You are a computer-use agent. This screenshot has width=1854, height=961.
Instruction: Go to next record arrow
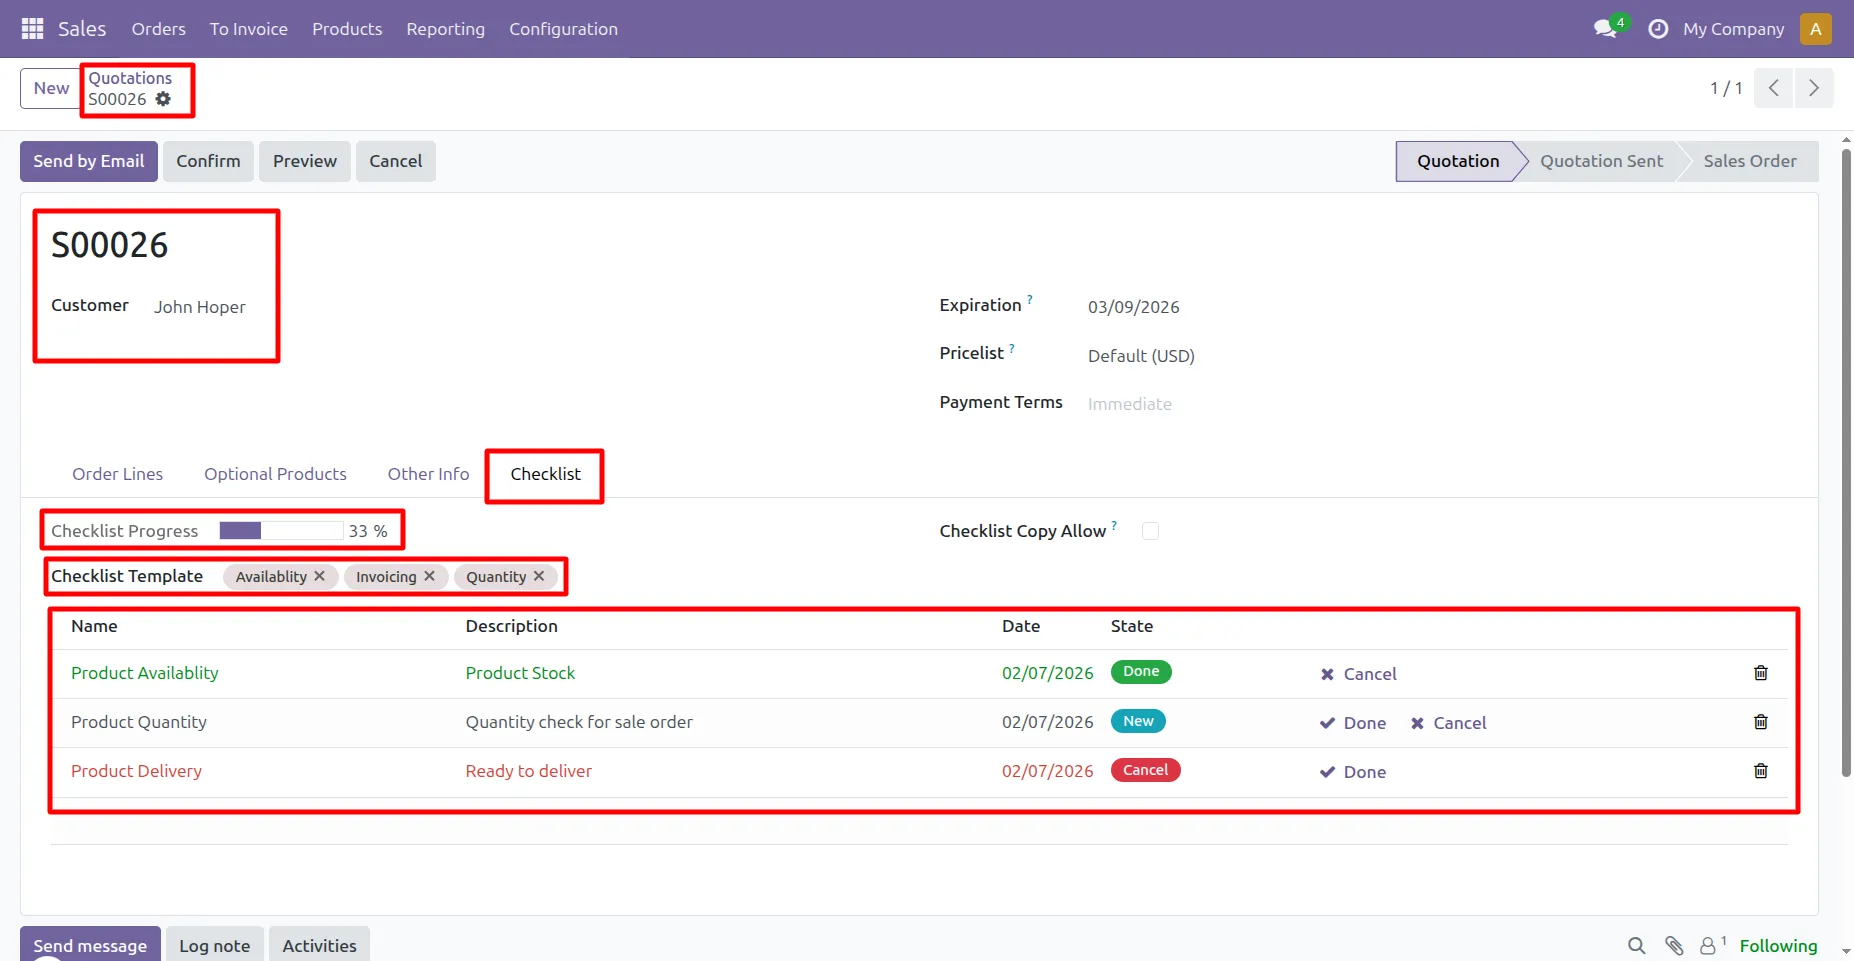[1813, 88]
